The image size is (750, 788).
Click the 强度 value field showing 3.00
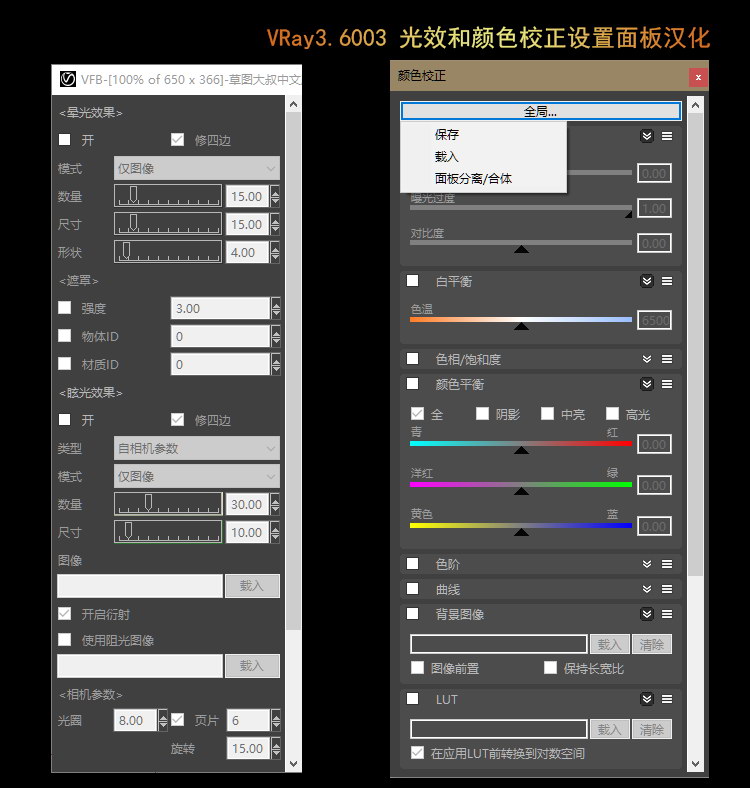click(x=220, y=308)
